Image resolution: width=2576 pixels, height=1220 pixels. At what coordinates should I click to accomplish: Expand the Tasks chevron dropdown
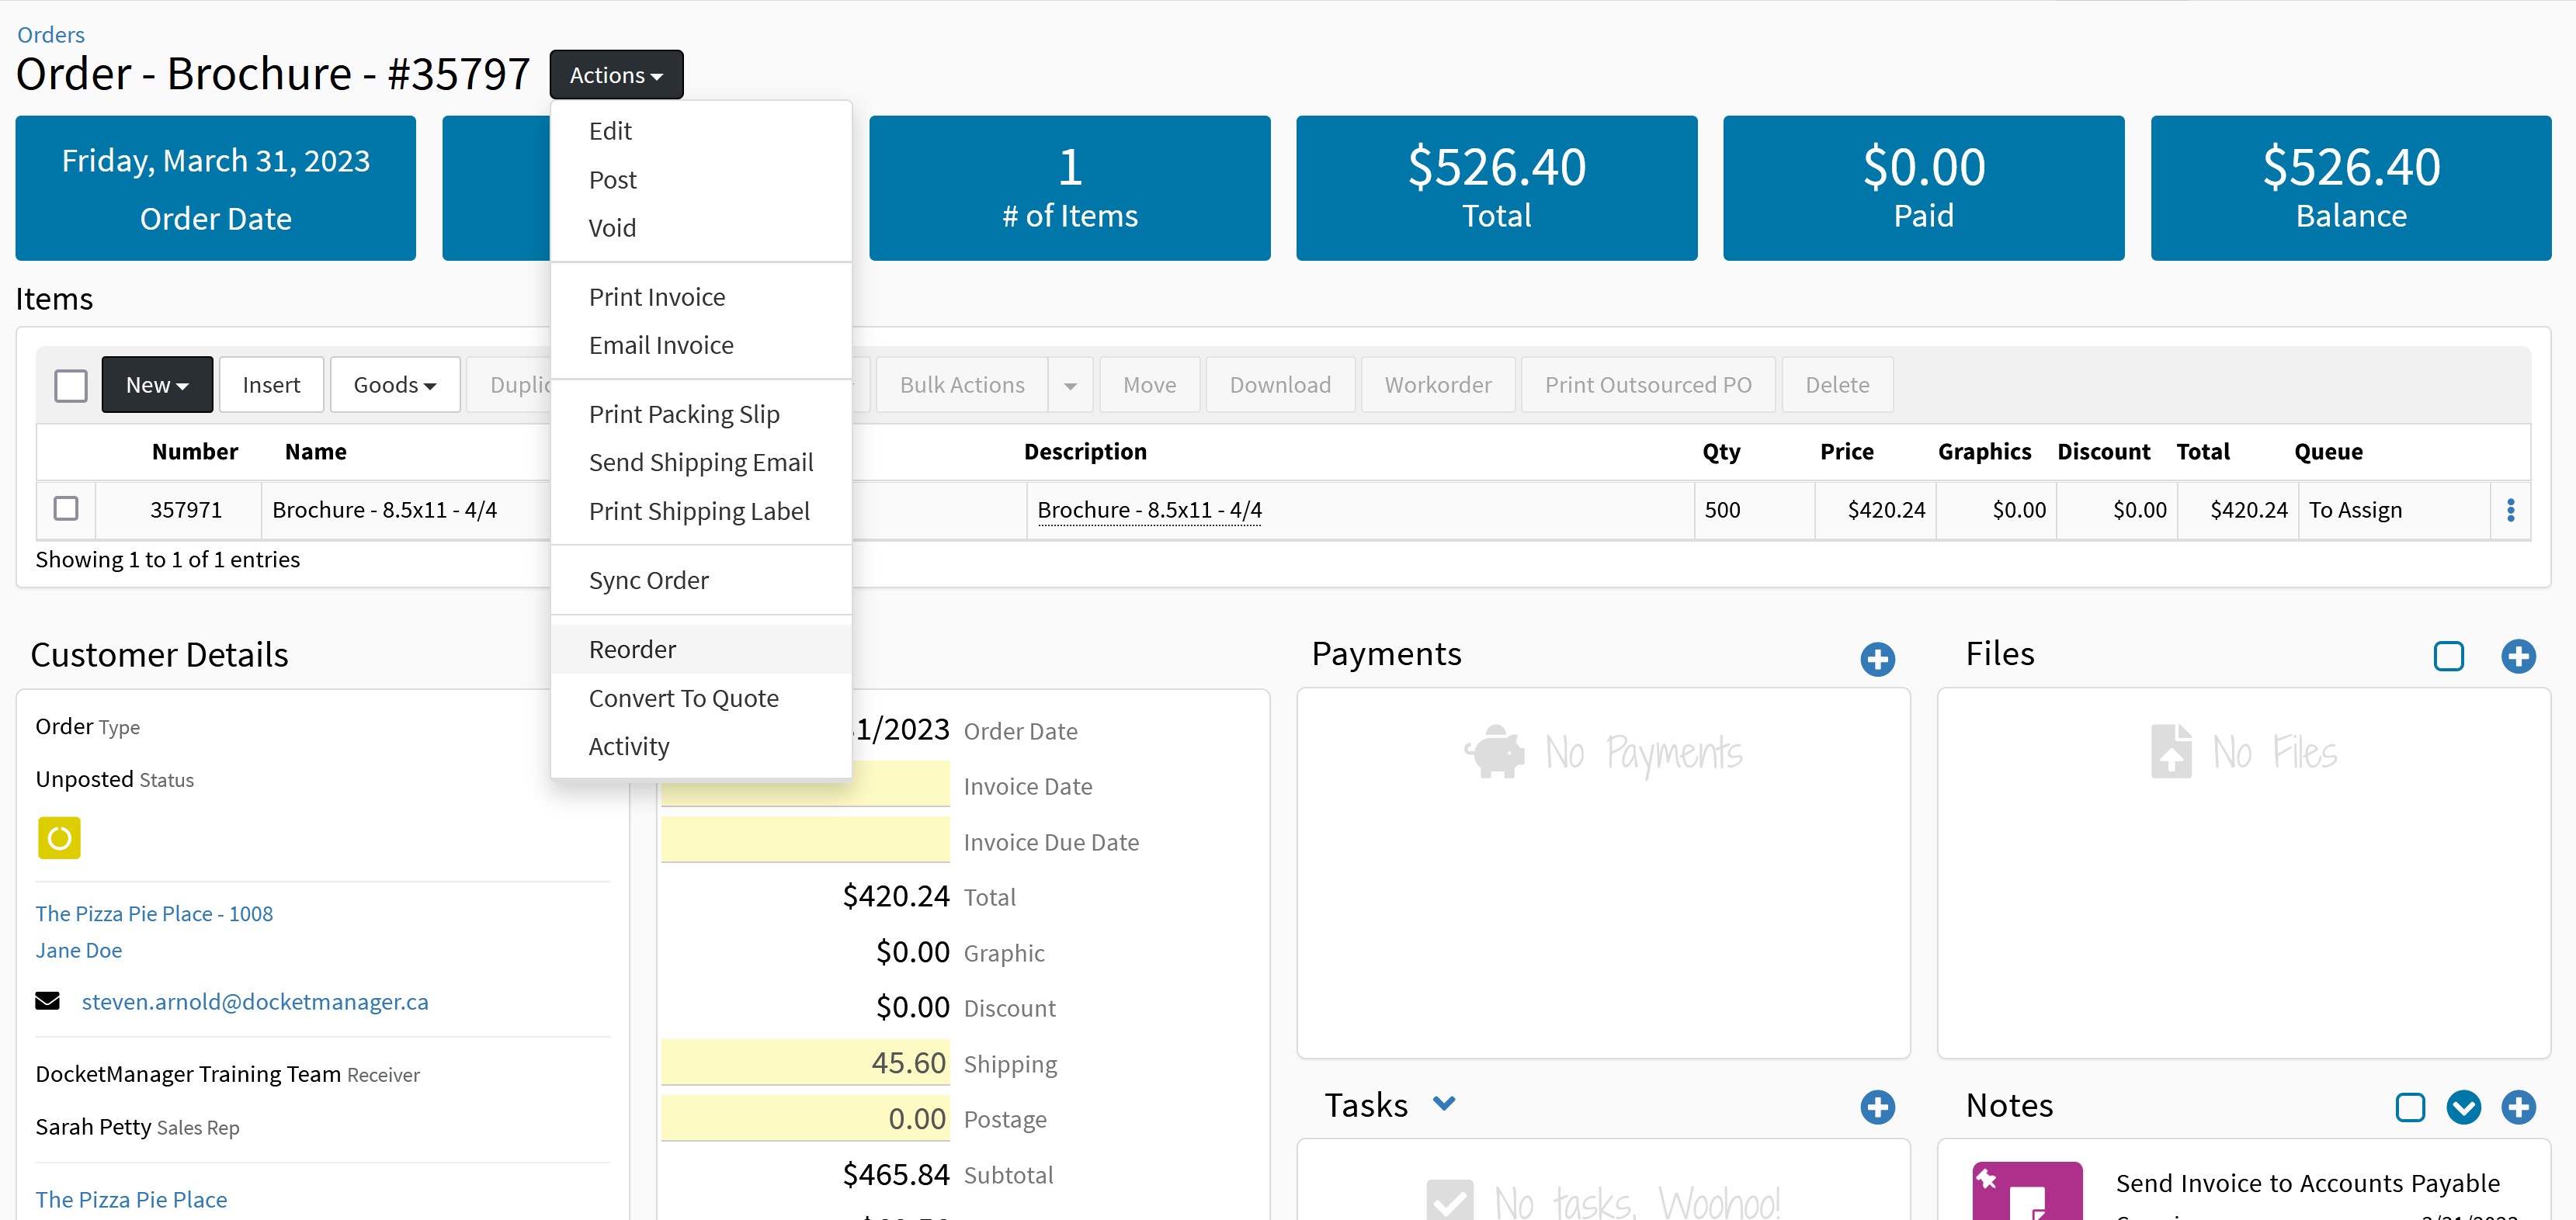[x=1443, y=1103]
